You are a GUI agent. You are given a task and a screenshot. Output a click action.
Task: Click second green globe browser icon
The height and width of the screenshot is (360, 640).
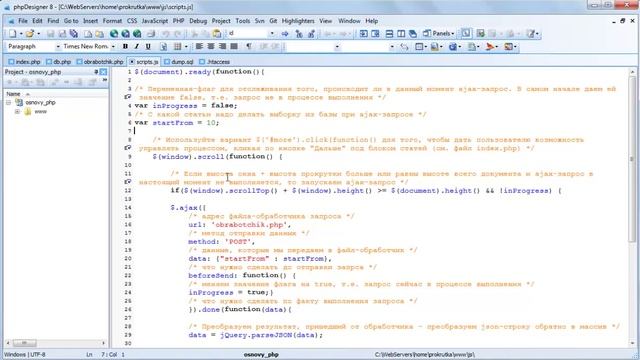125,34
